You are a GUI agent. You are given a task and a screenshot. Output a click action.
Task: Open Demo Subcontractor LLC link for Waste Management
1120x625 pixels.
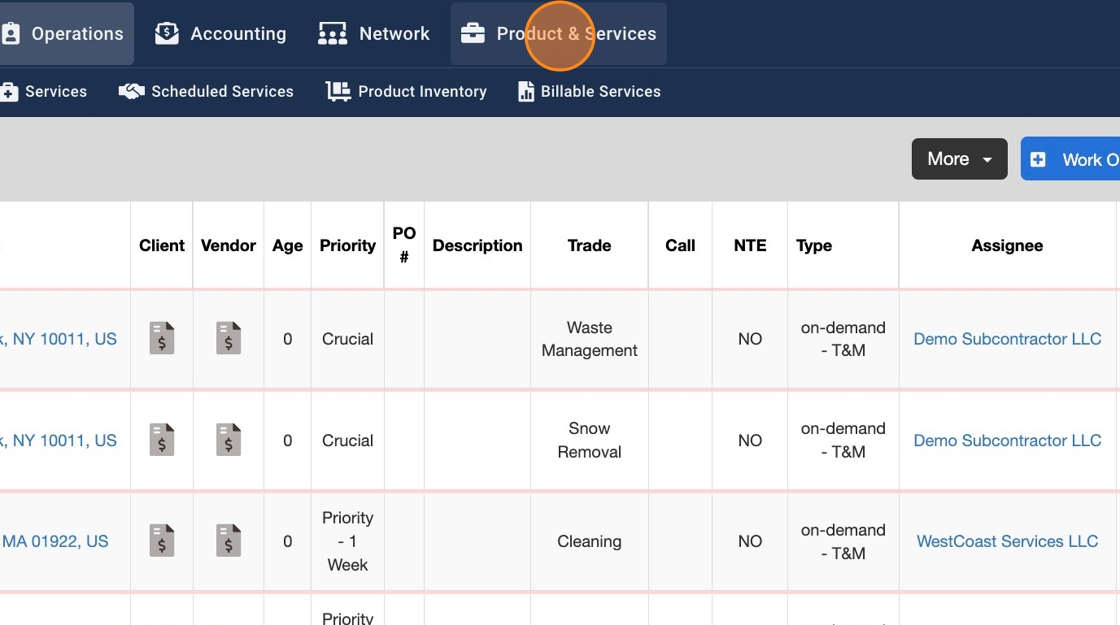pyautogui.click(x=1007, y=339)
